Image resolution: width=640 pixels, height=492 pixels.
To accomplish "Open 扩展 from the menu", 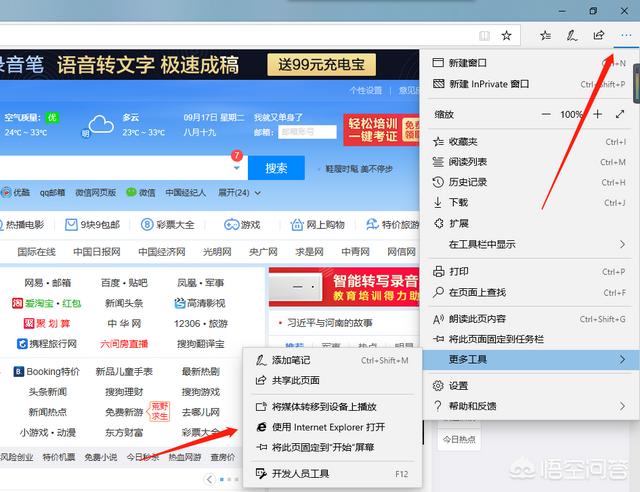I will click(x=529, y=223).
